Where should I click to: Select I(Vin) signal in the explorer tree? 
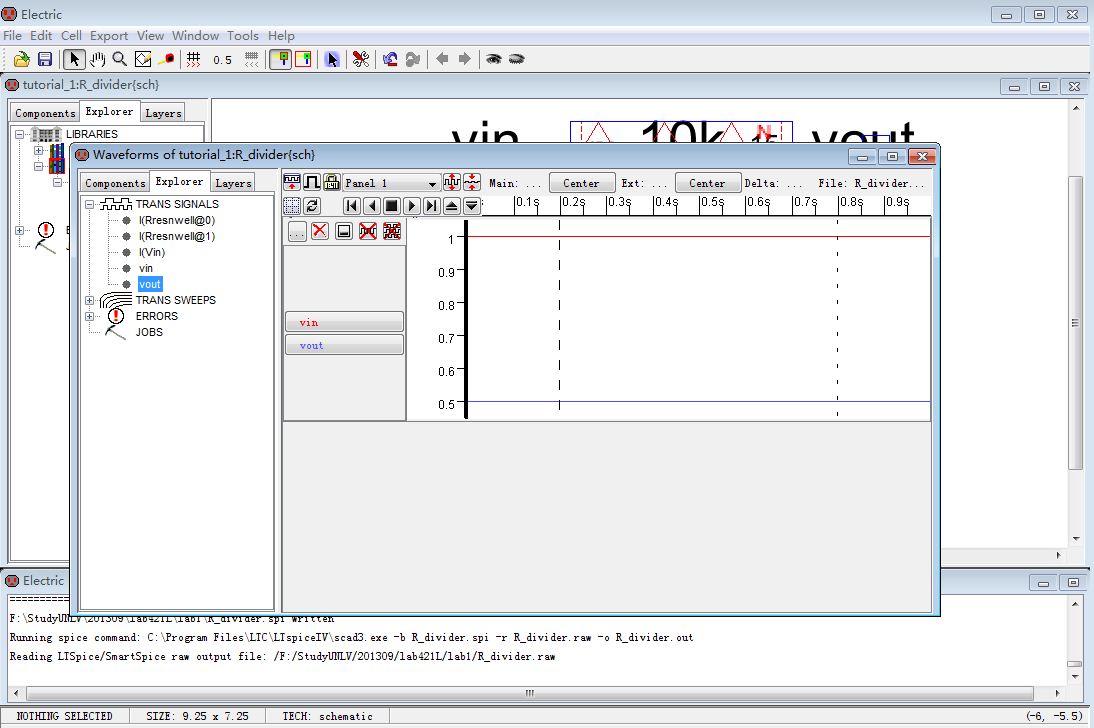(152, 252)
